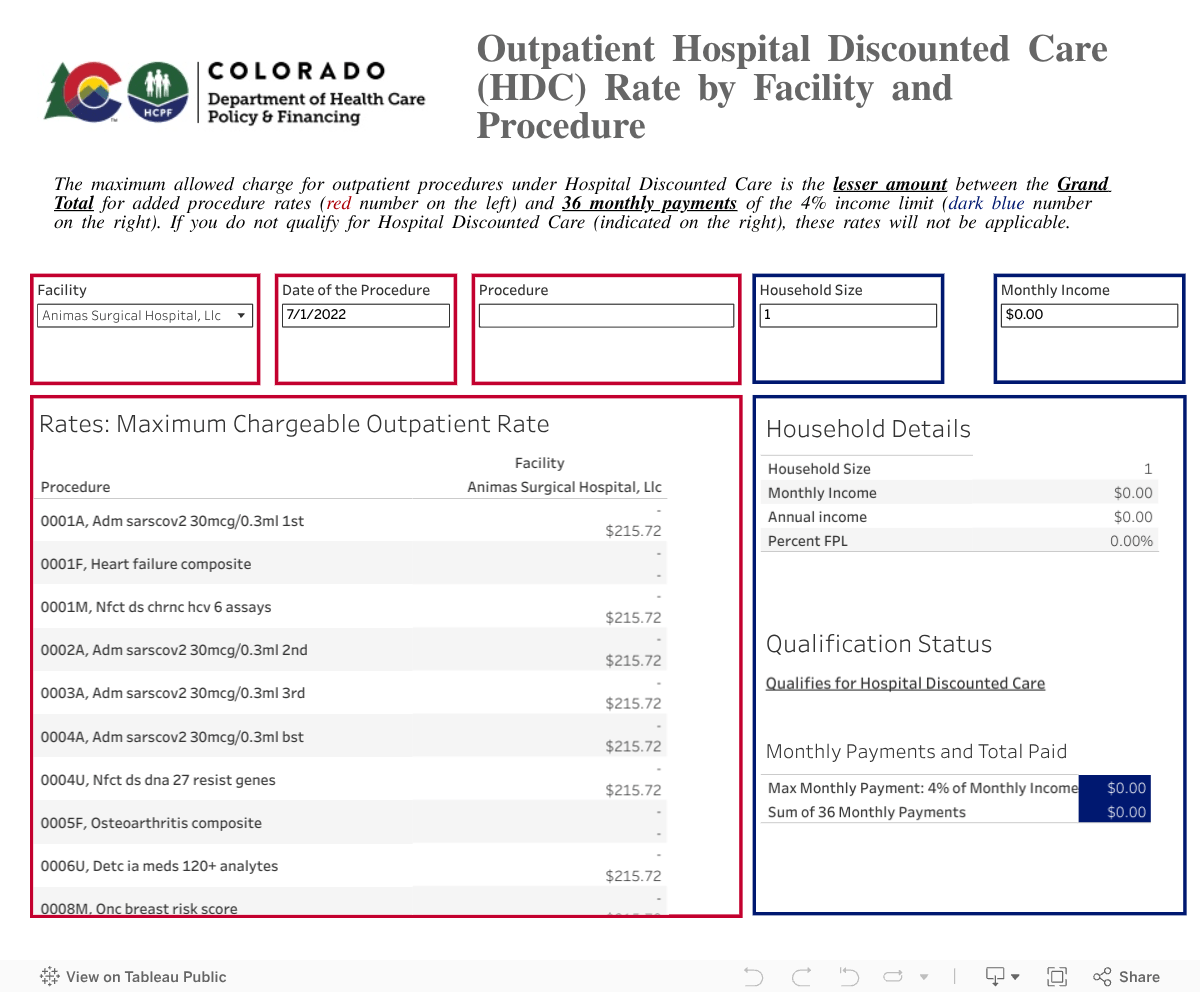Click the Monthly Income $0.00 value in Household Details

coord(1133,493)
